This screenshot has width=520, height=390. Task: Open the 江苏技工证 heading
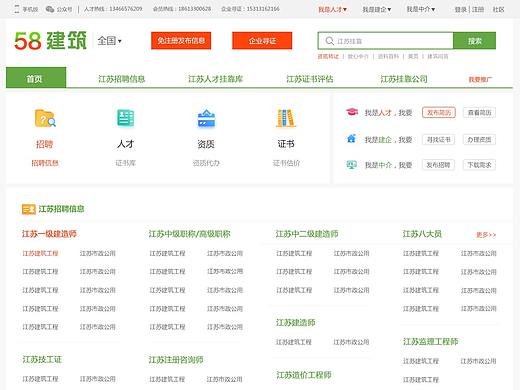tap(42, 359)
